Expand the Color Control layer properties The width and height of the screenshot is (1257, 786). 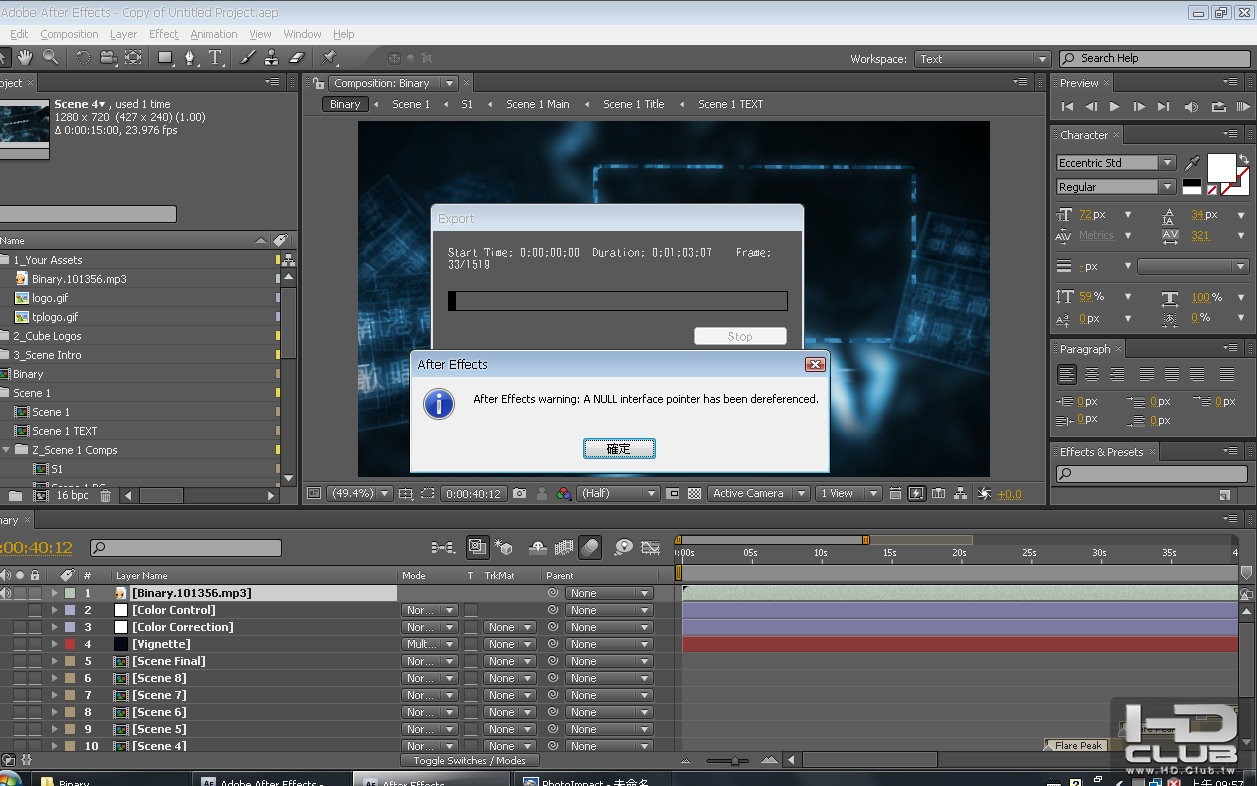pyautogui.click(x=55, y=610)
